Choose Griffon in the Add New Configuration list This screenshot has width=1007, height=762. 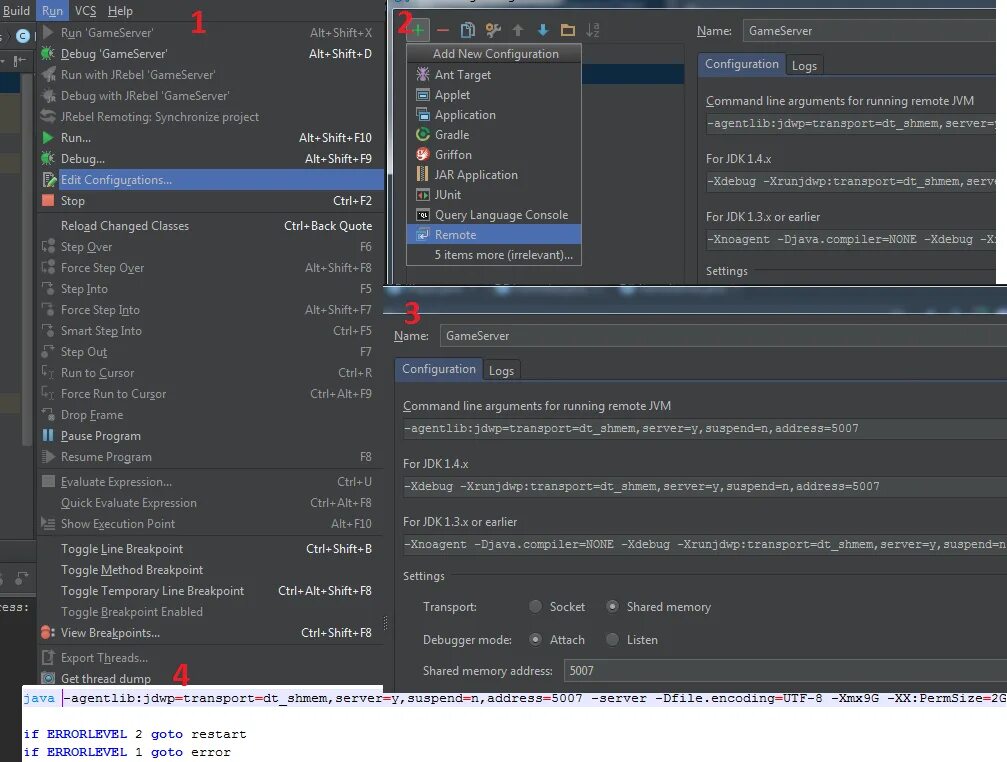click(x=494, y=155)
